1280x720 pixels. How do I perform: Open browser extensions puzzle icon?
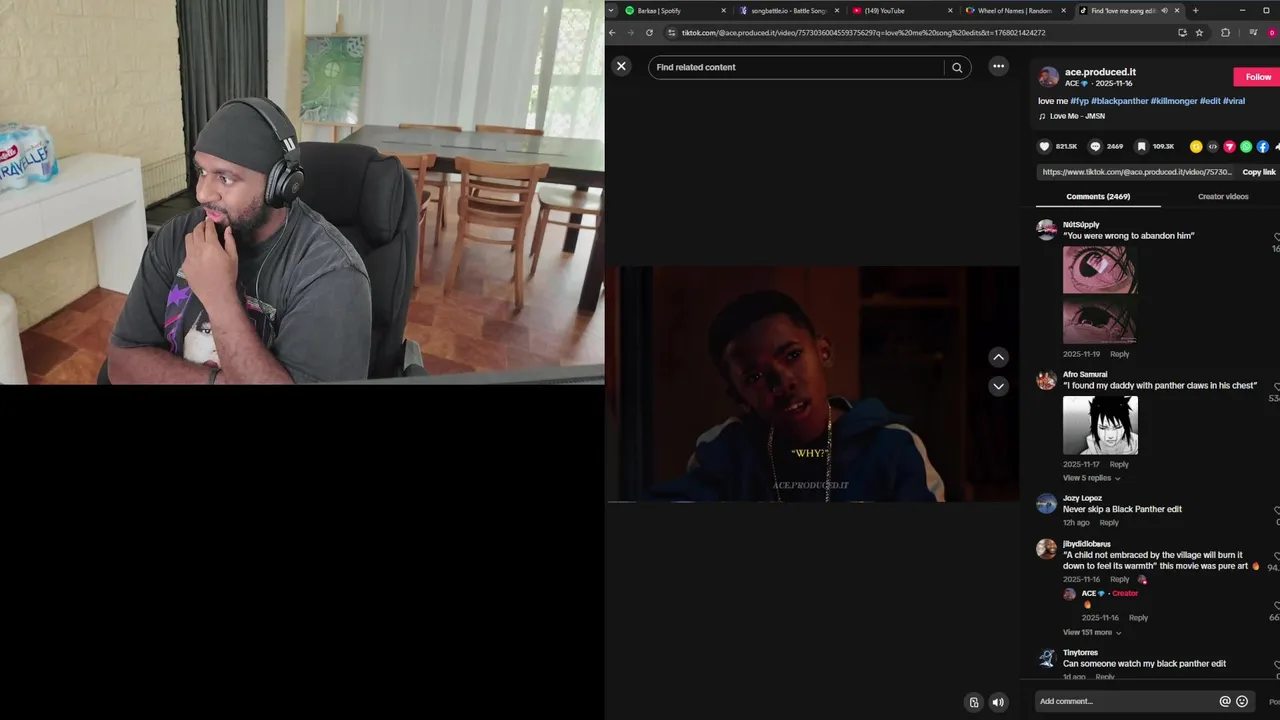(1225, 32)
